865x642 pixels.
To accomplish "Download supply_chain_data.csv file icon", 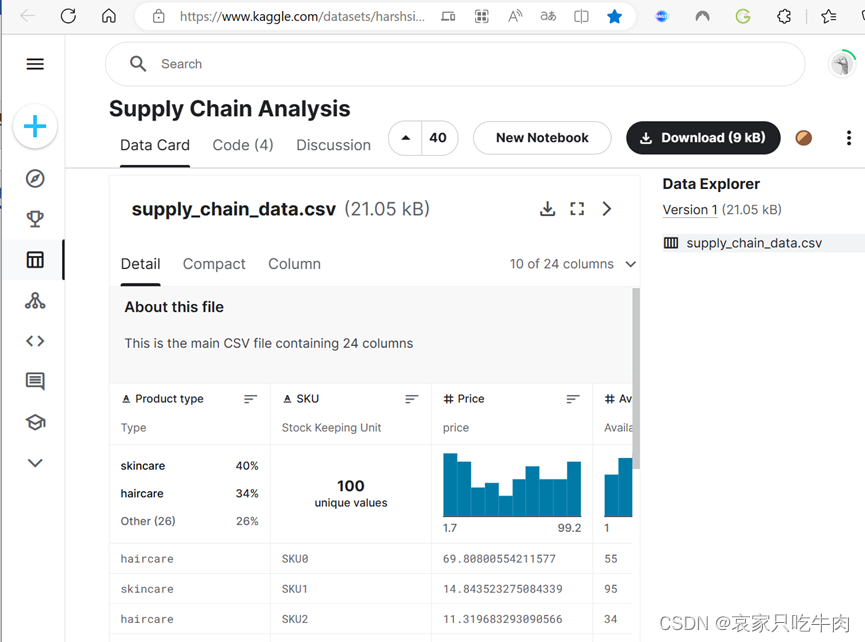I will pos(547,208).
